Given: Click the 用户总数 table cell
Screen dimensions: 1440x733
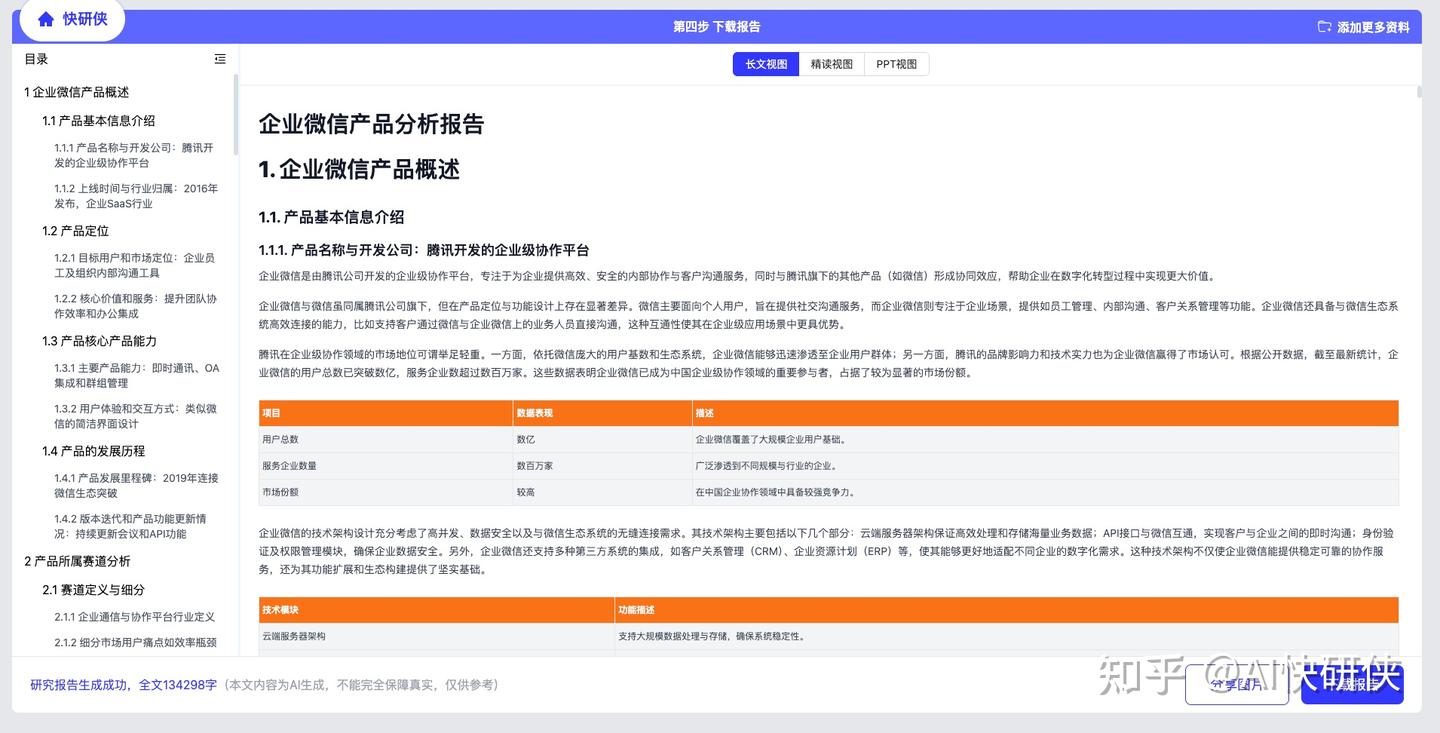Looking at the screenshot, I should click(x=386, y=439).
